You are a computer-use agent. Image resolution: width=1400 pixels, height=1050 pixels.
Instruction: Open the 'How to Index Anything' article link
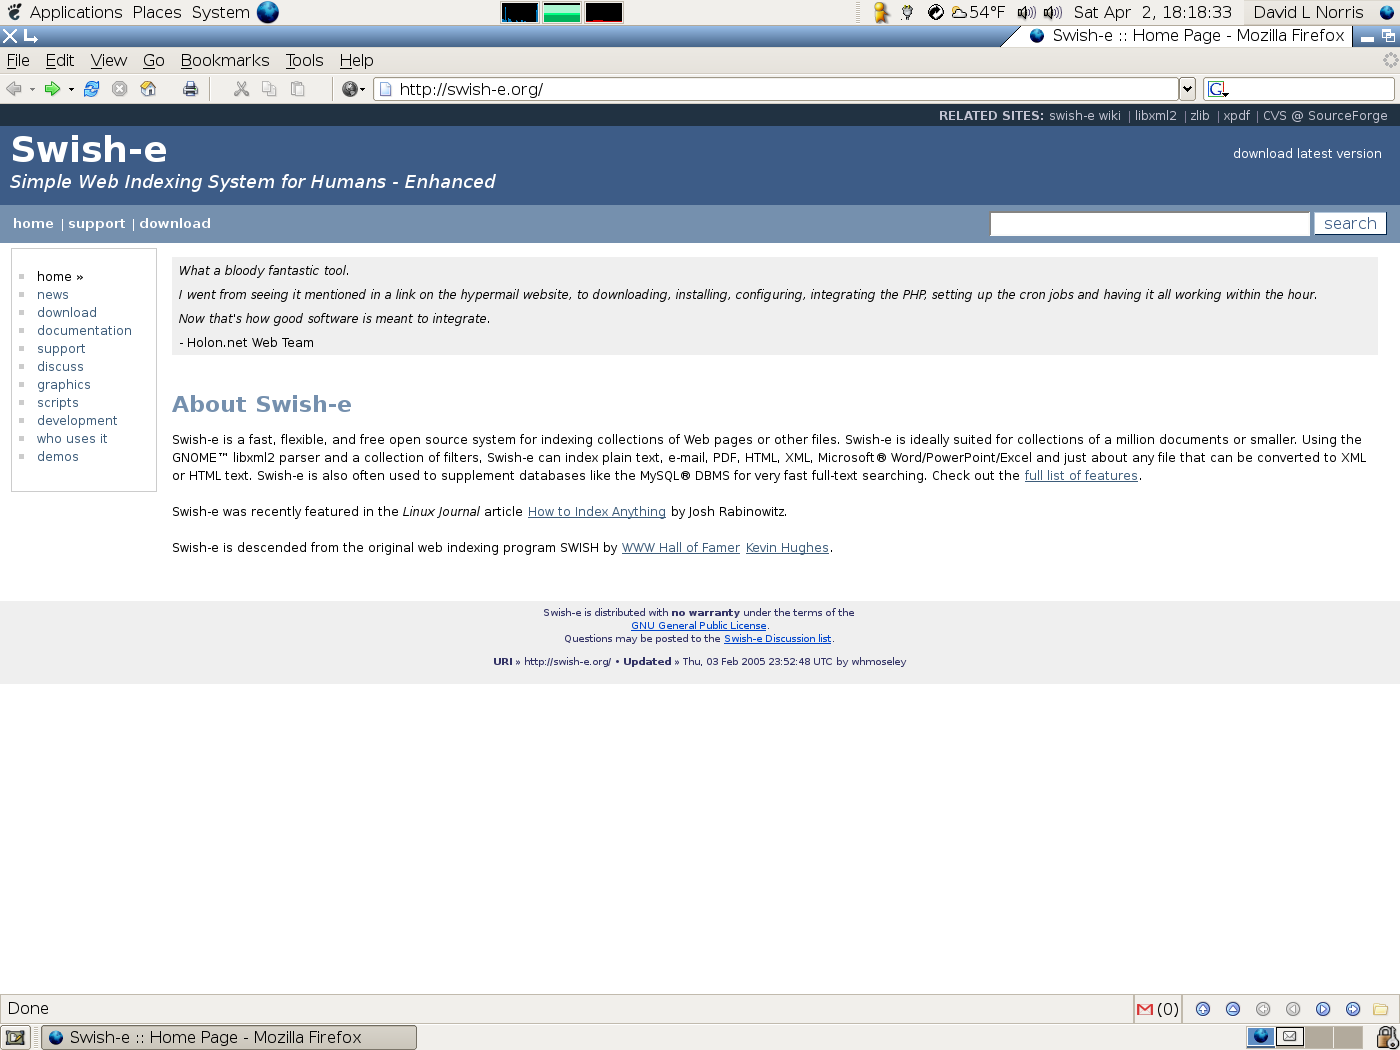596,512
